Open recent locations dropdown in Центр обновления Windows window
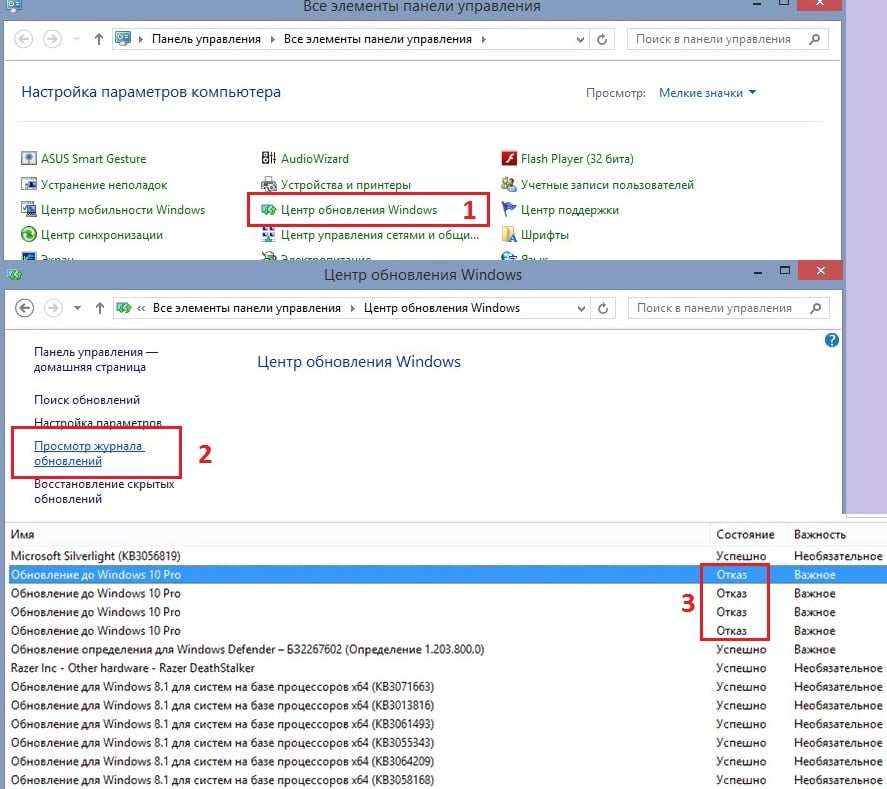 click(77, 308)
